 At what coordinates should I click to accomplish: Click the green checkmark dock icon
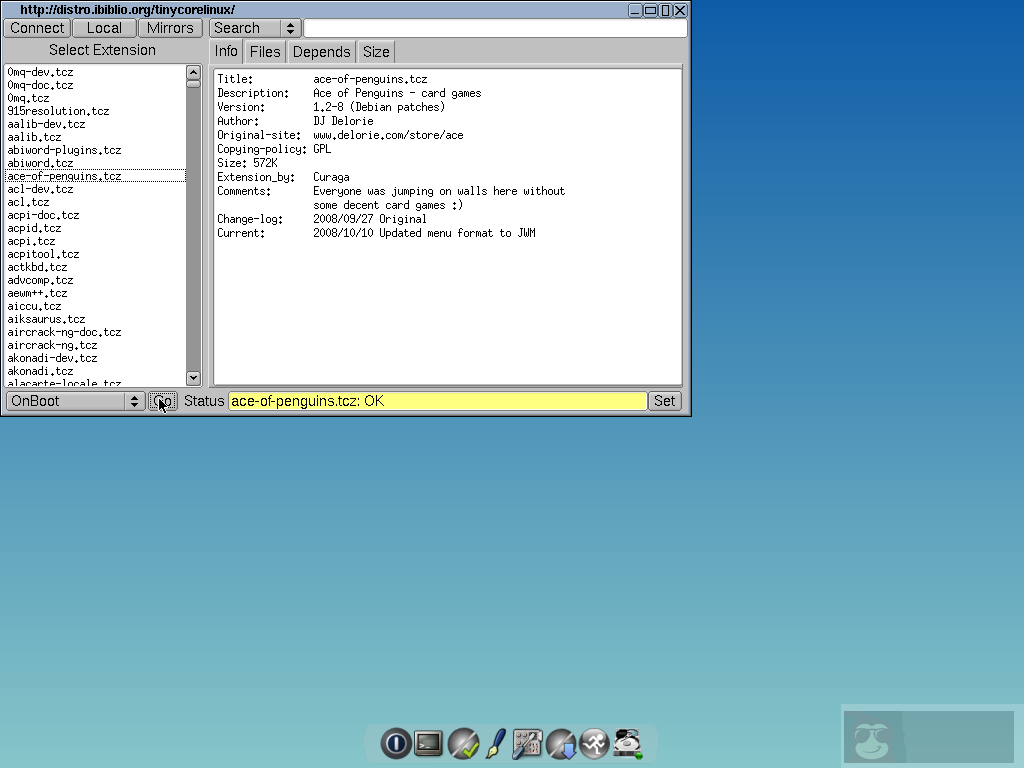[x=463, y=743]
